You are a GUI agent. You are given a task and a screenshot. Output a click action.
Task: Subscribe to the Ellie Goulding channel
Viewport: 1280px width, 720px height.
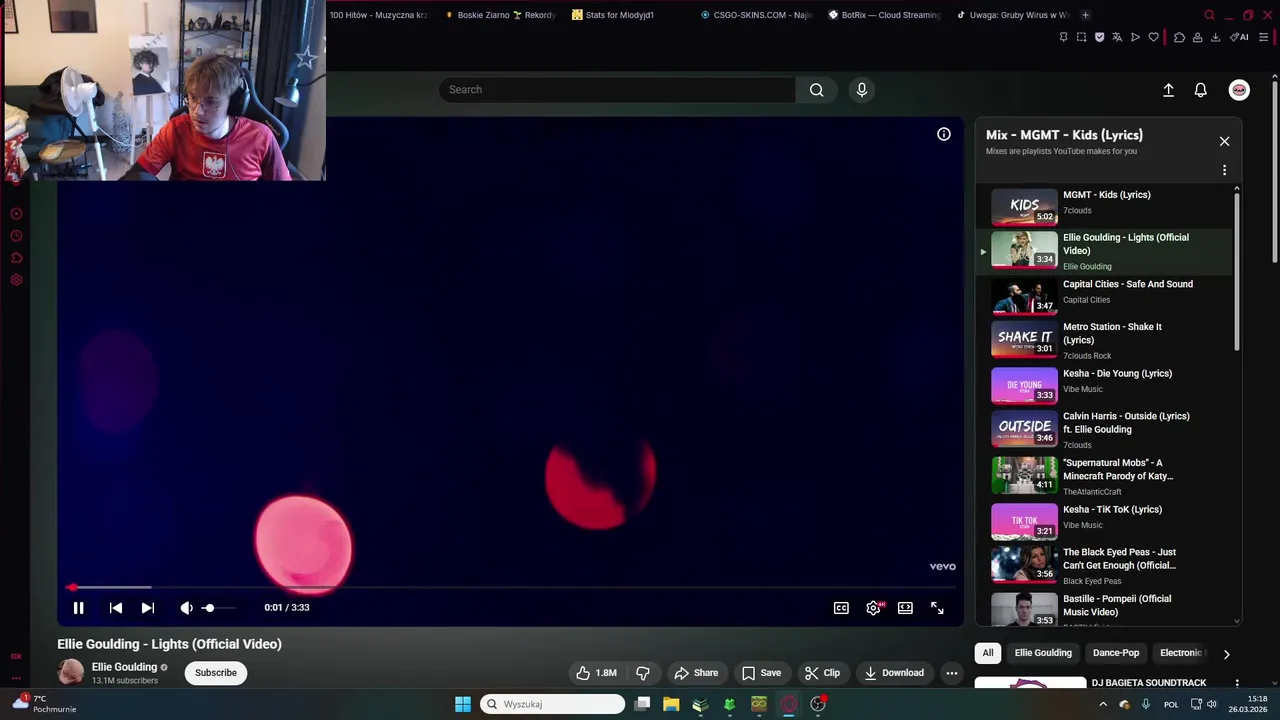point(216,673)
